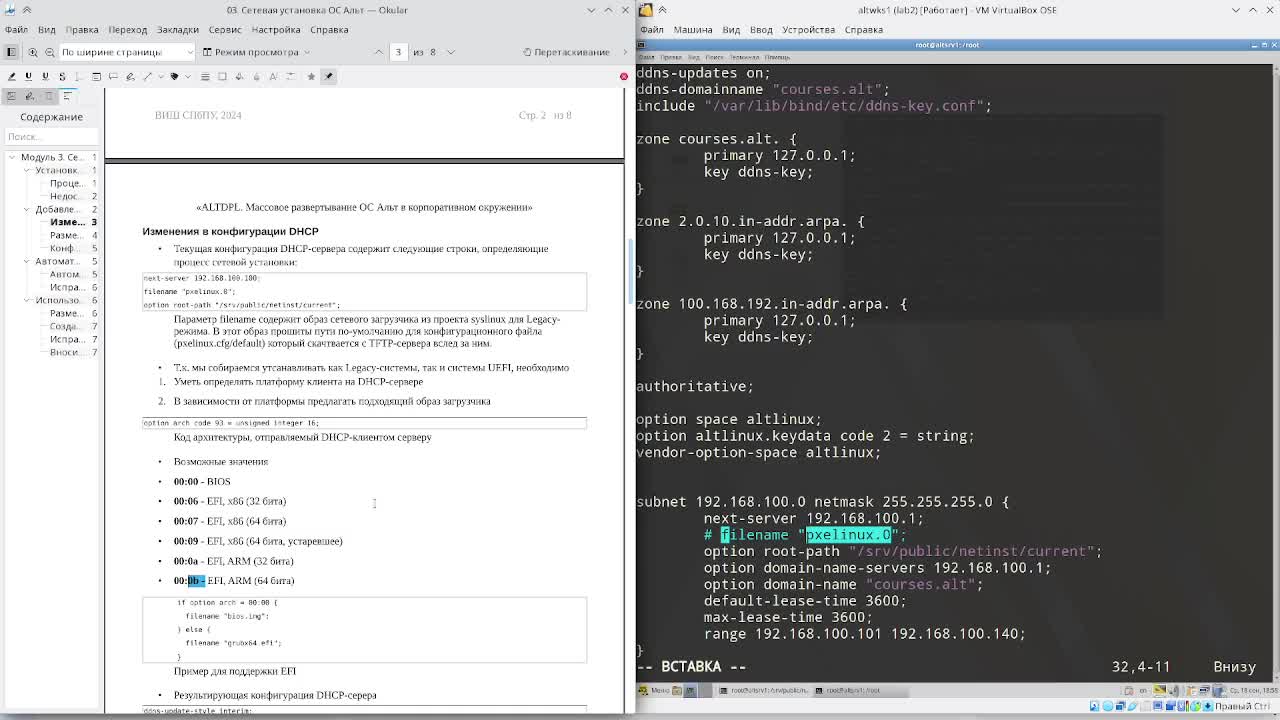Switch sidebar to thumbnails view

pos(11,96)
